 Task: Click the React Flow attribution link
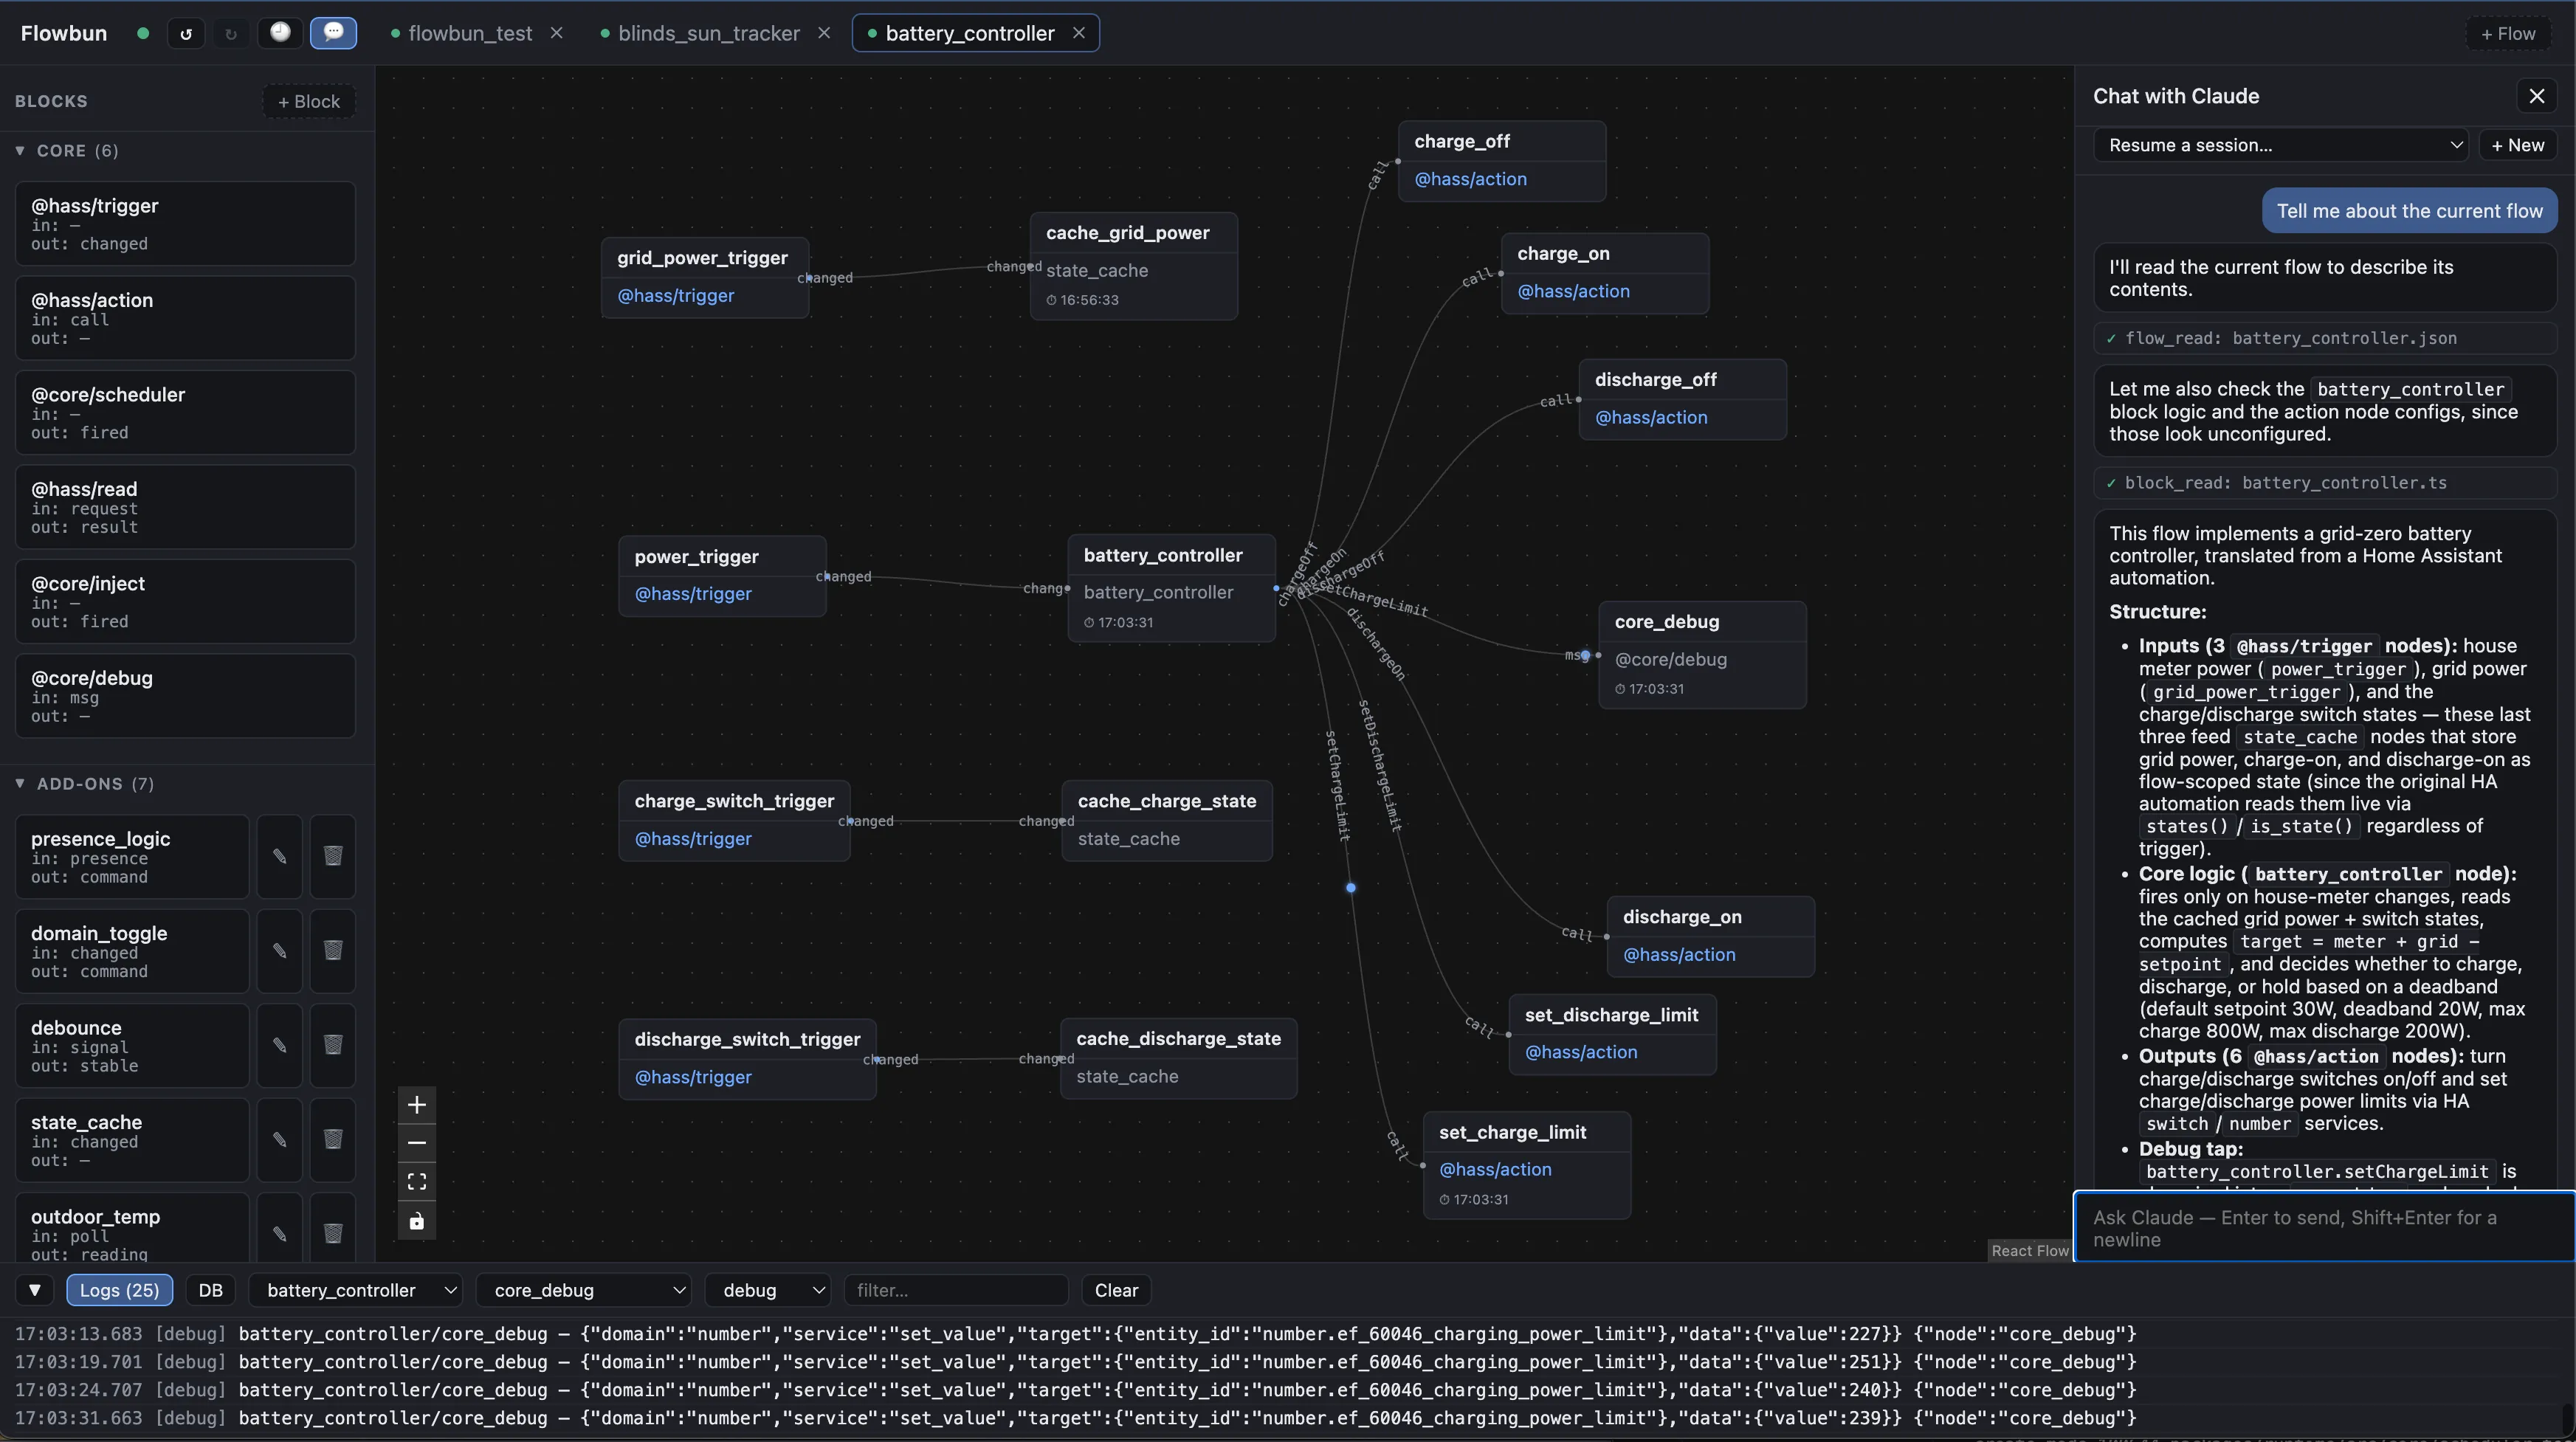tap(2029, 1251)
